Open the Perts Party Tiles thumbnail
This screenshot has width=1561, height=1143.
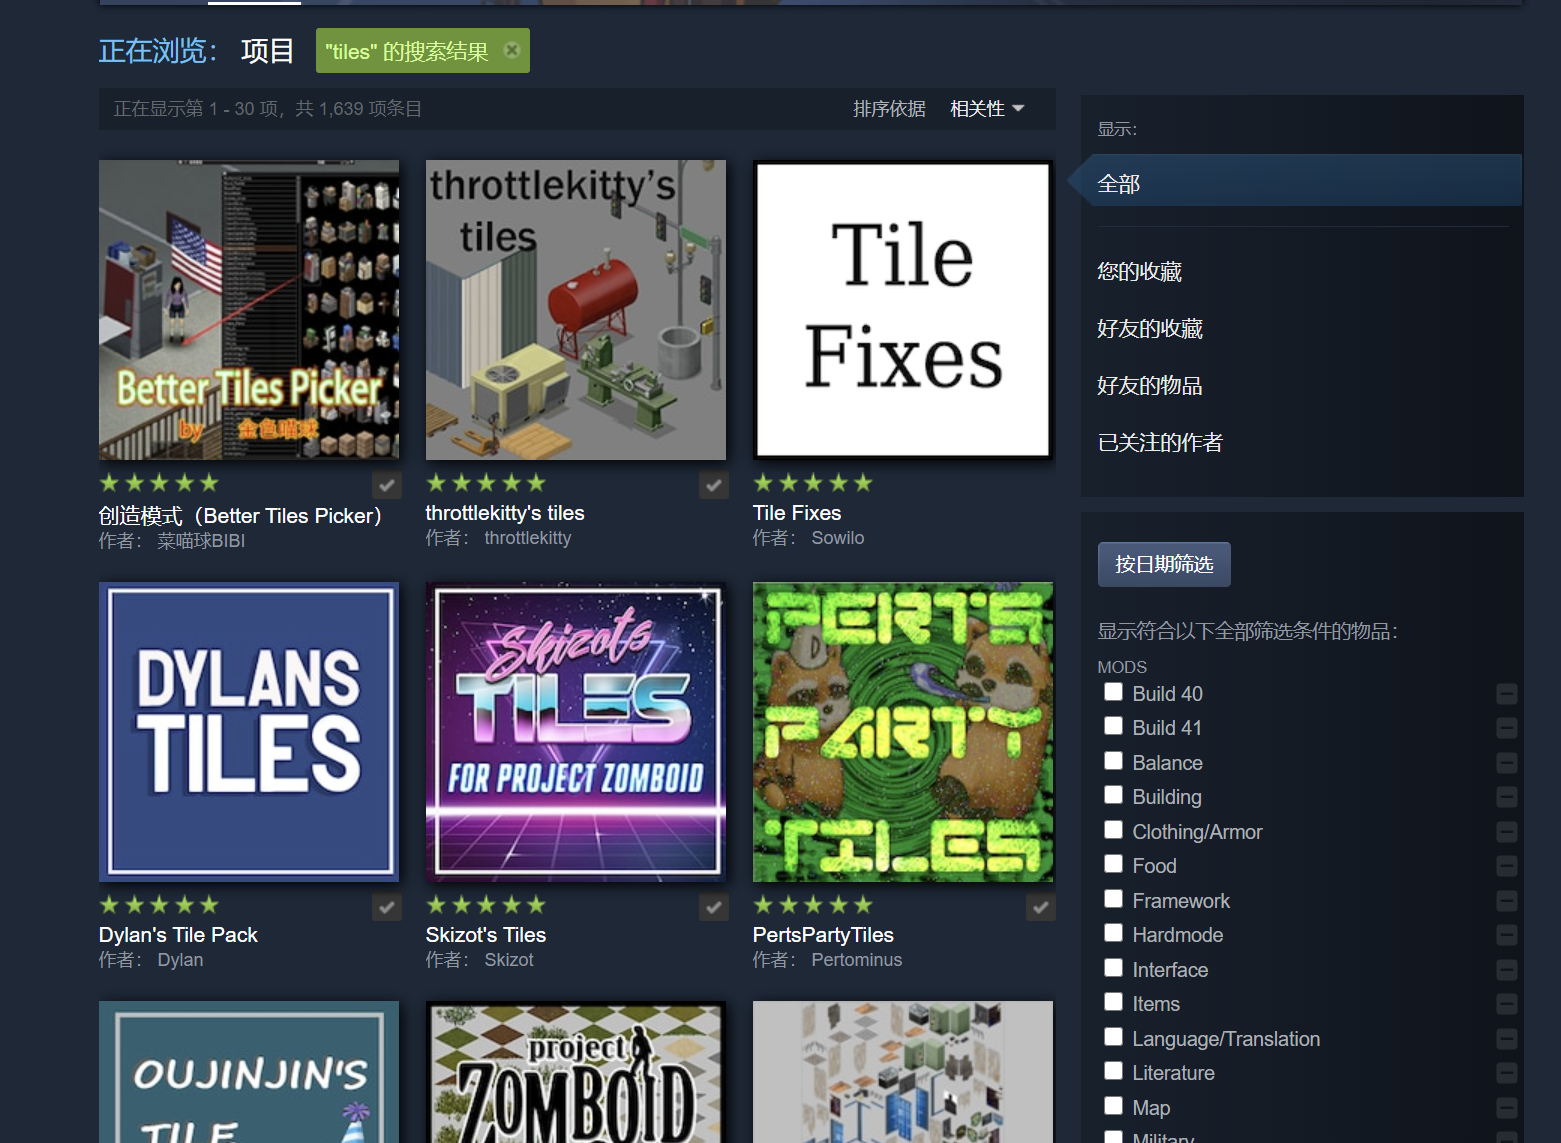coord(903,732)
